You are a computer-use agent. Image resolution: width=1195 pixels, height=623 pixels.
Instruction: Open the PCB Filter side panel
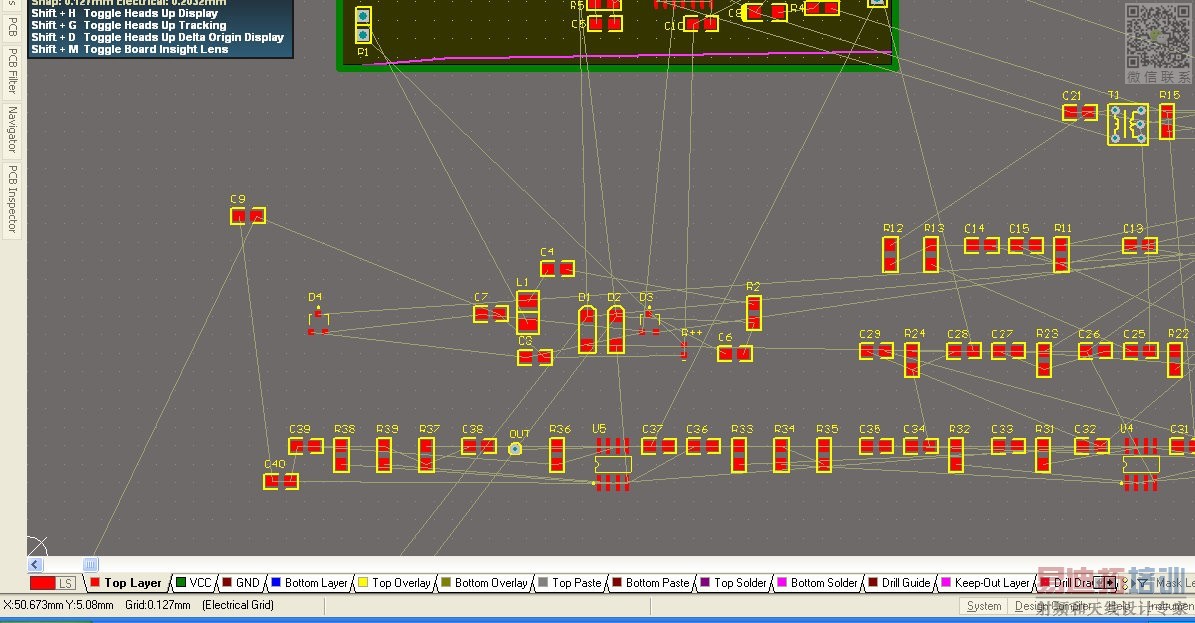pyautogui.click(x=12, y=71)
